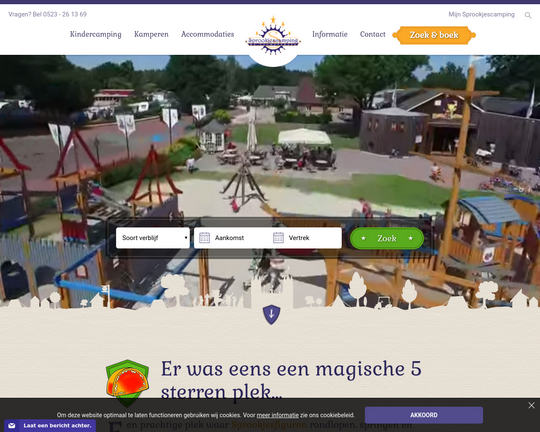This screenshot has height=432, width=540.
Task: Click the orange Zoek & boek button
Action: (434, 35)
